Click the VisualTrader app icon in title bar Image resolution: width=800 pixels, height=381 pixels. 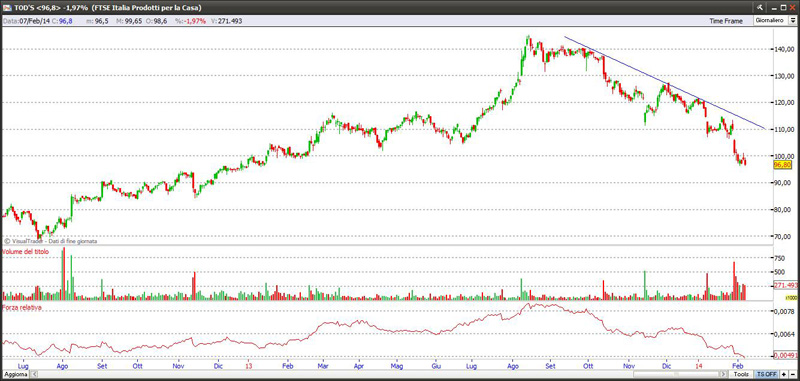(x=6, y=8)
